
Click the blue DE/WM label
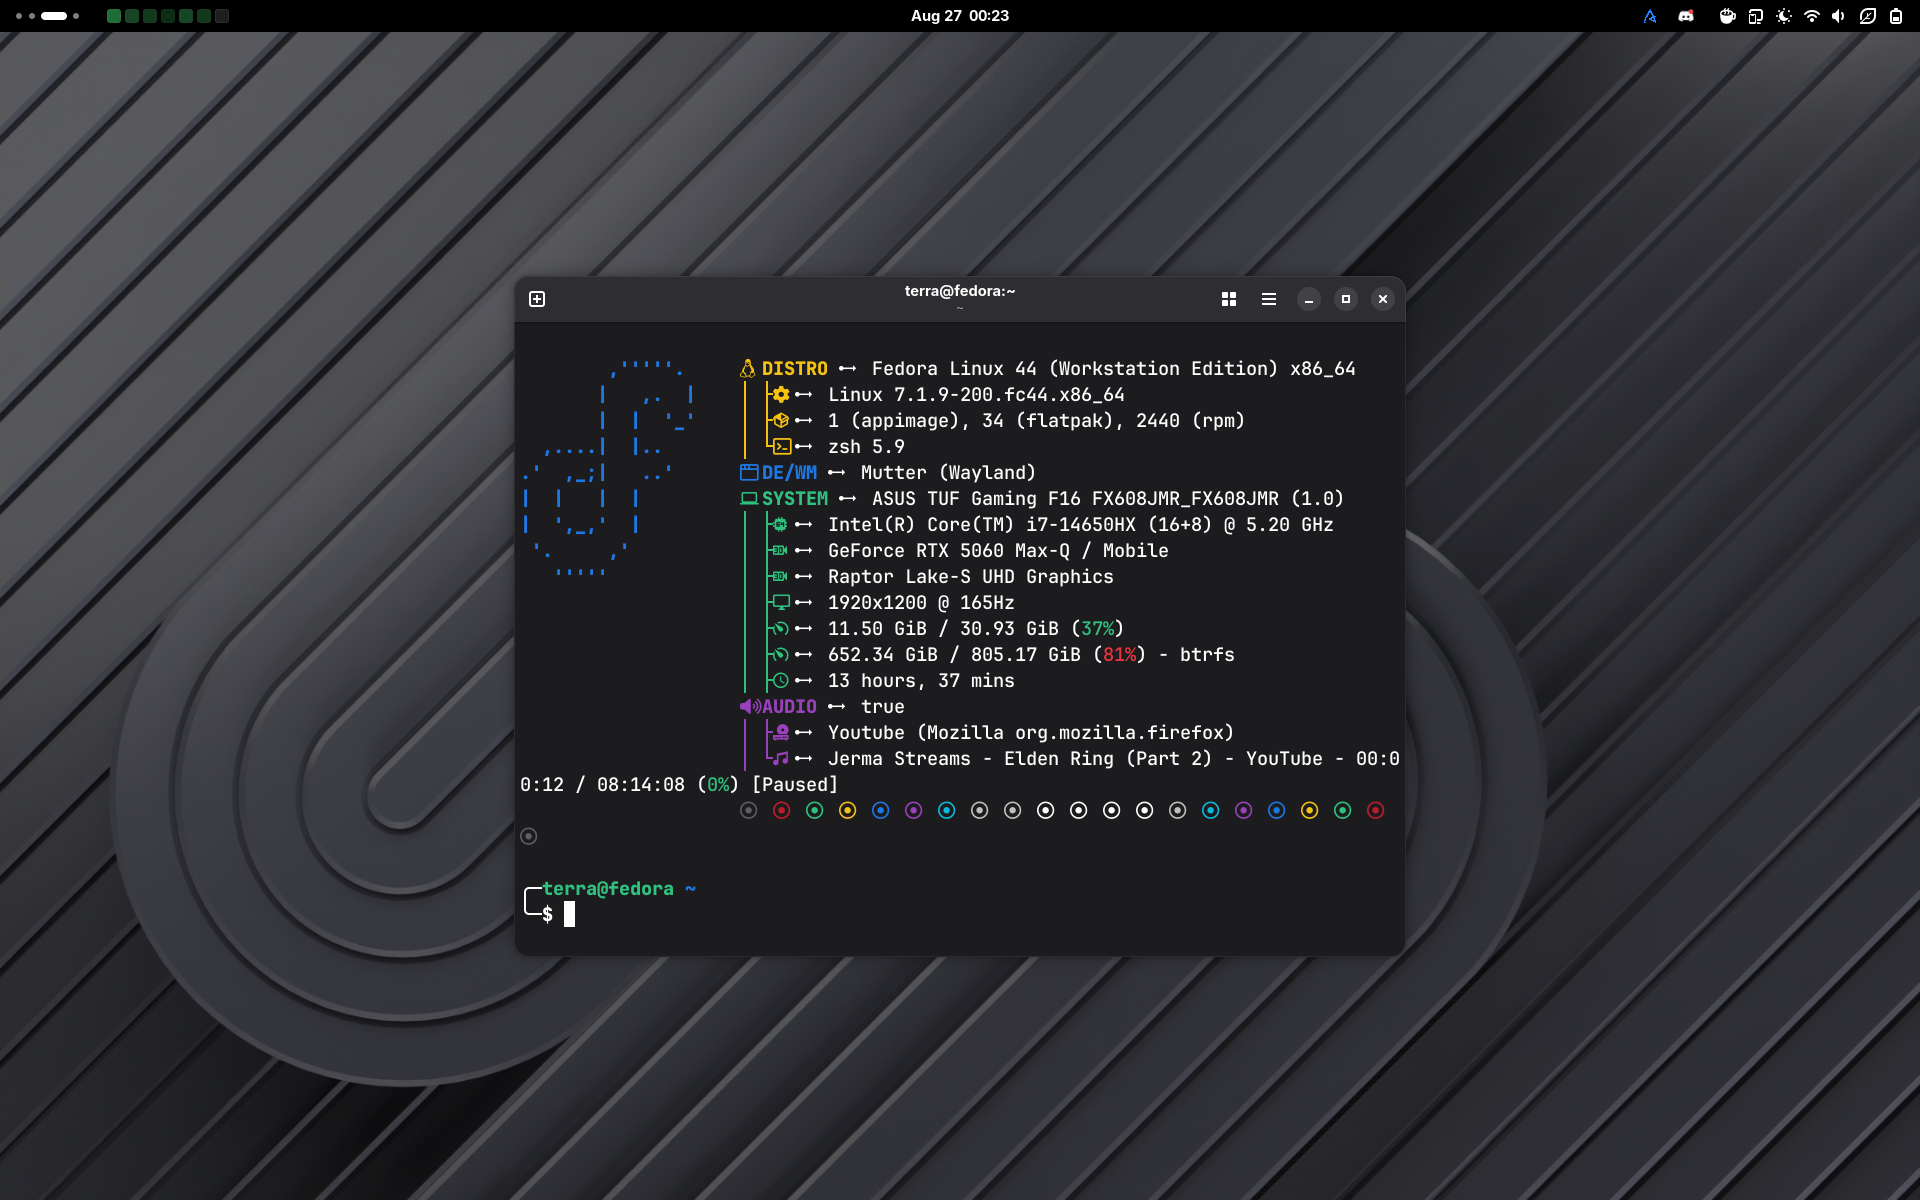click(x=790, y=472)
